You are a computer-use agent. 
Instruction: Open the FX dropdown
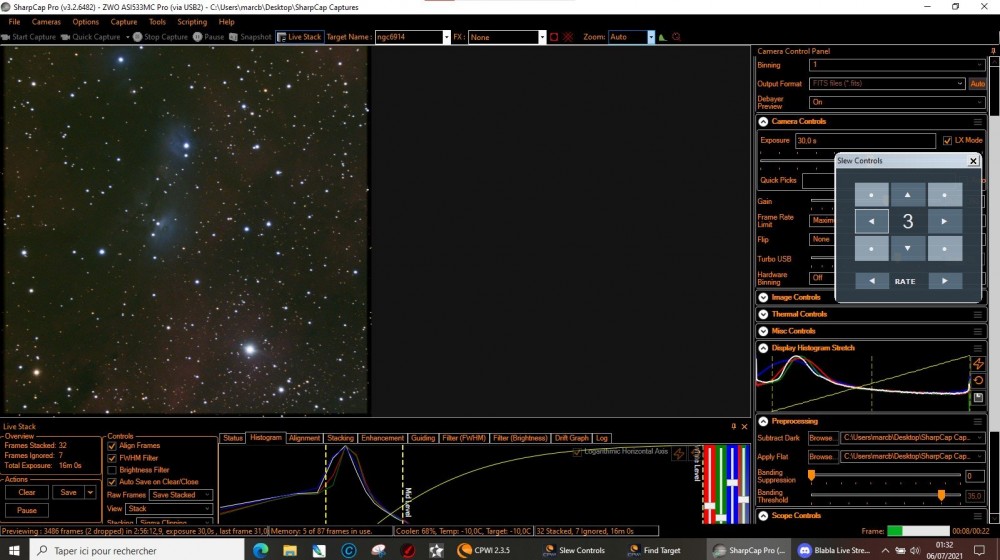[542, 37]
